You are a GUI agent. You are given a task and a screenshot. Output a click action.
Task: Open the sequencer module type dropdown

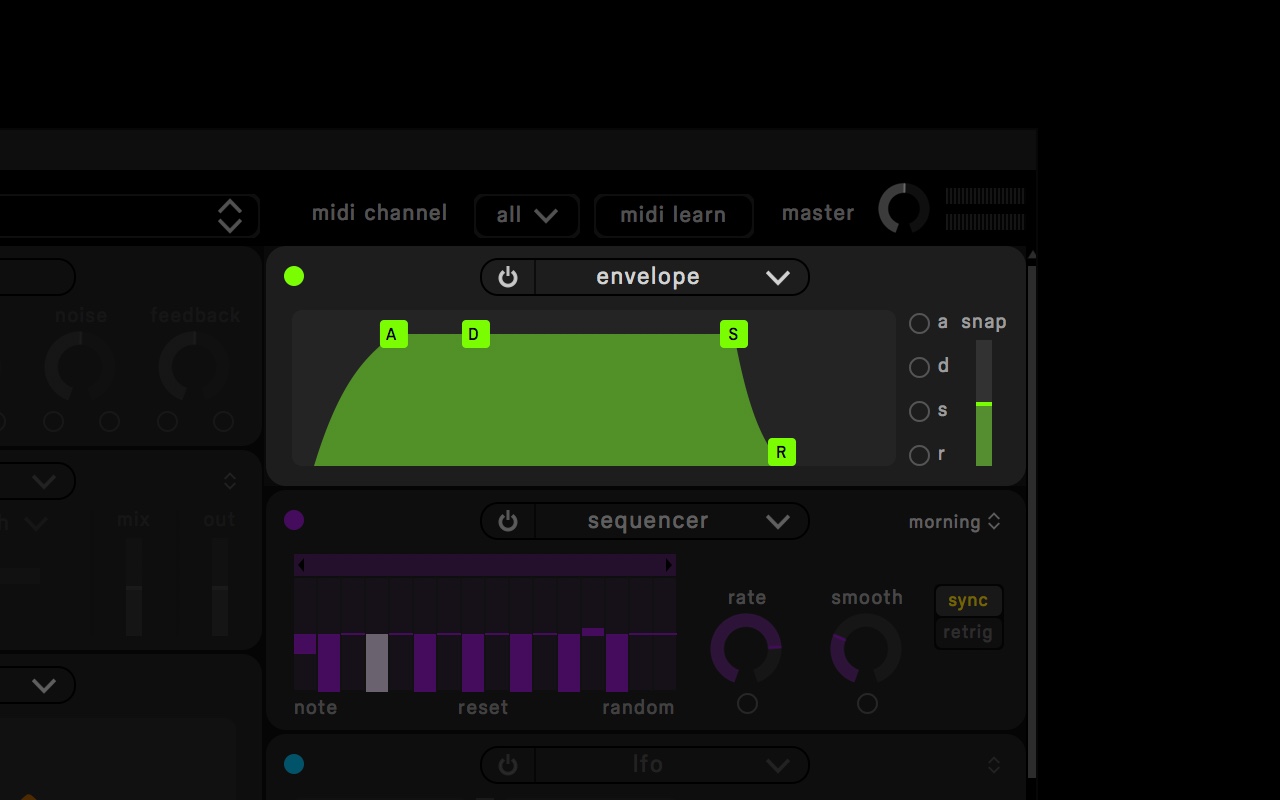click(672, 521)
